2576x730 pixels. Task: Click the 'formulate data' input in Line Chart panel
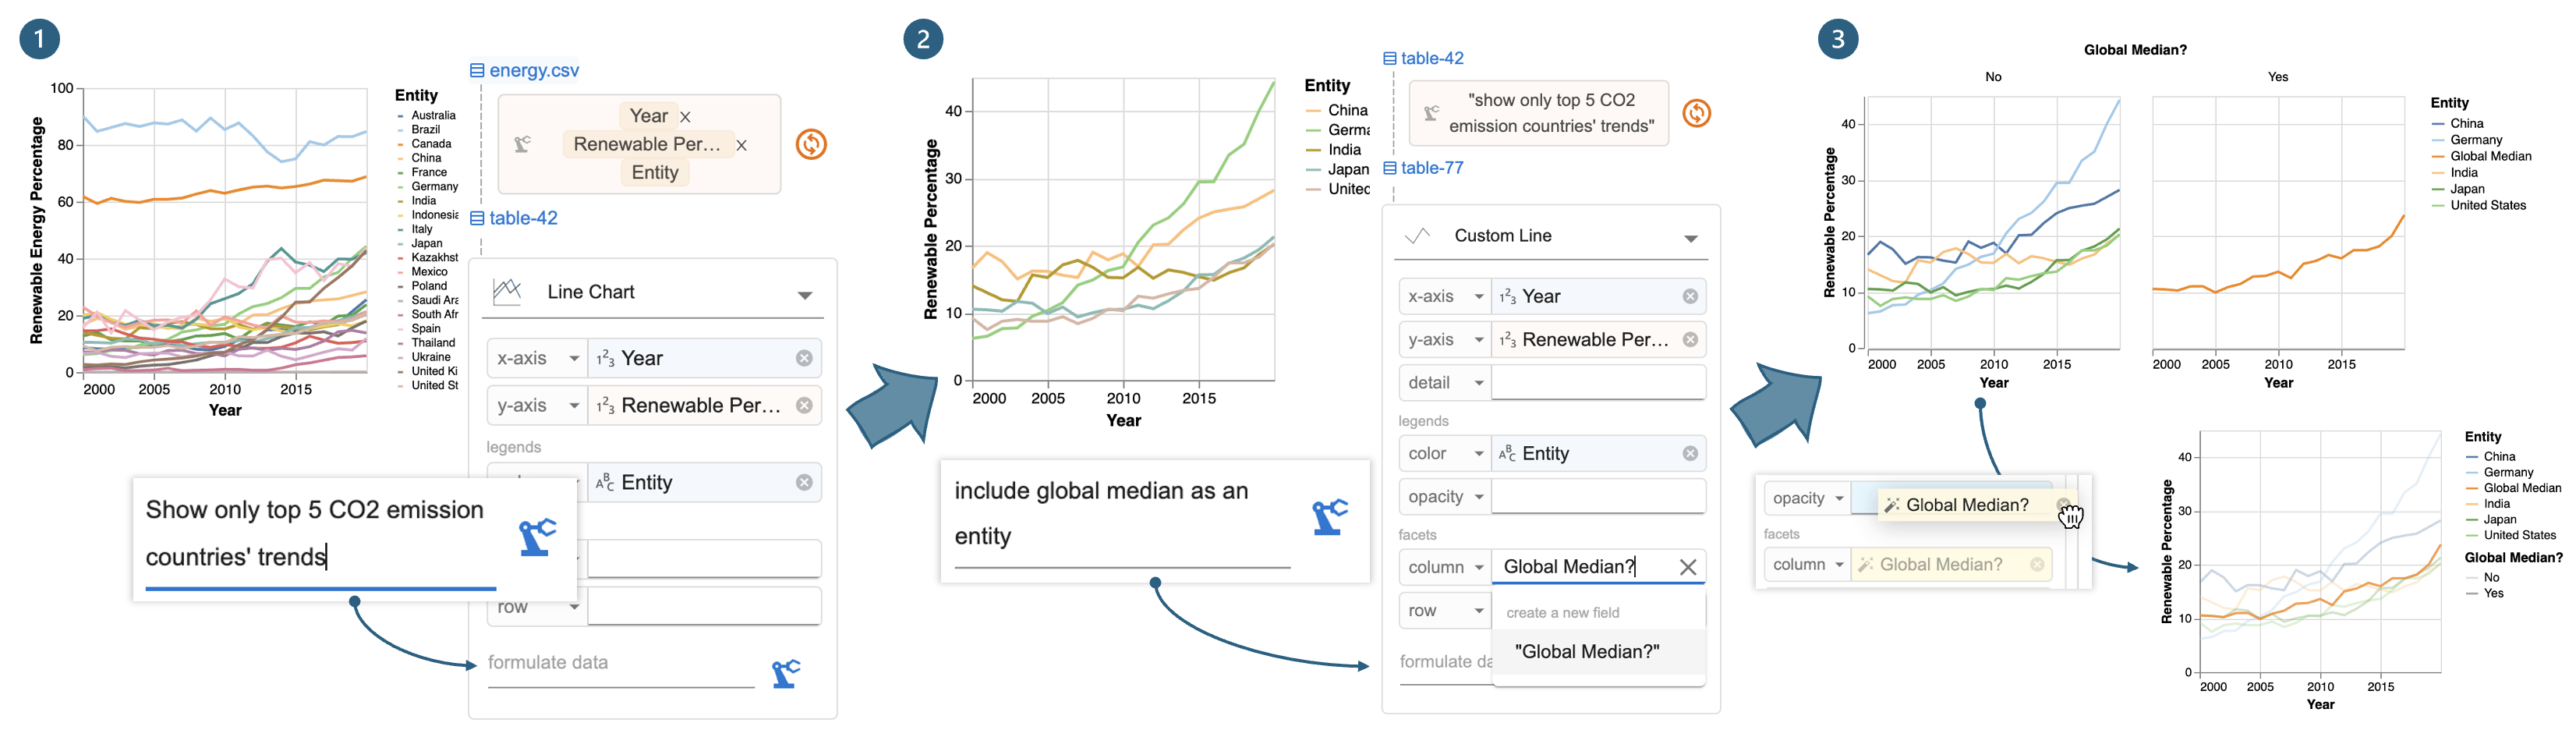620,663
